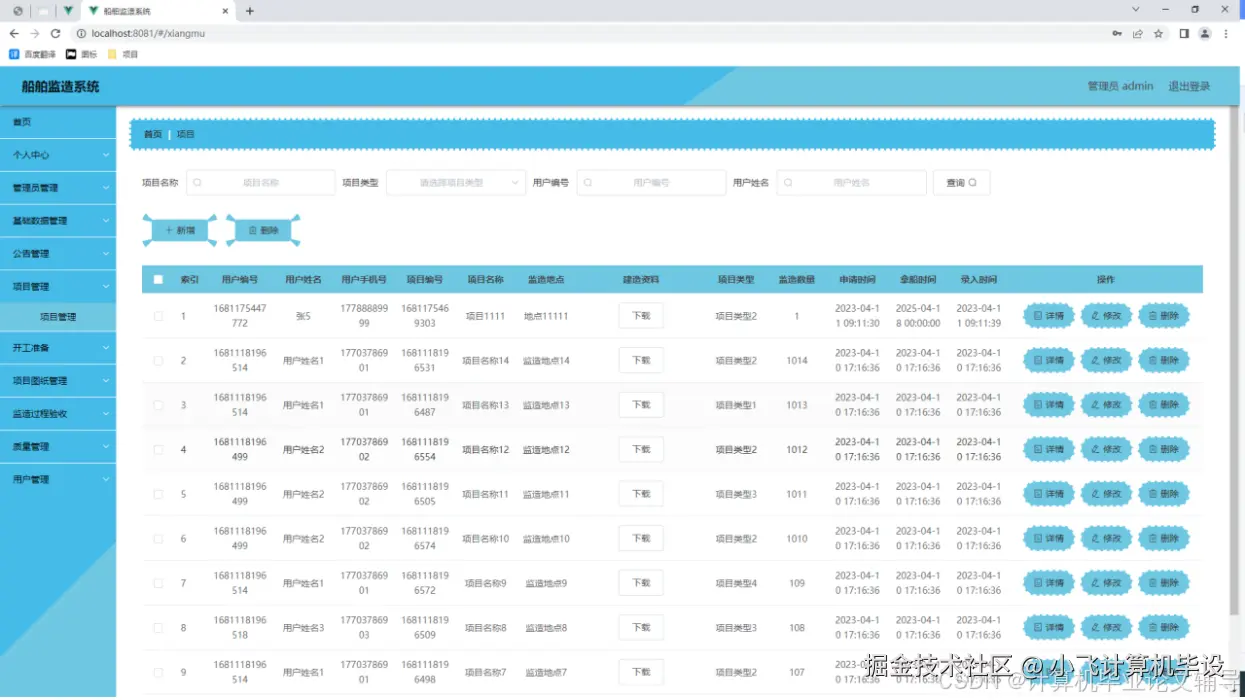Click 退出登录 to log out
The height and width of the screenshot is (700, 1245).
pyautogui.click(x=1189, y=86)
